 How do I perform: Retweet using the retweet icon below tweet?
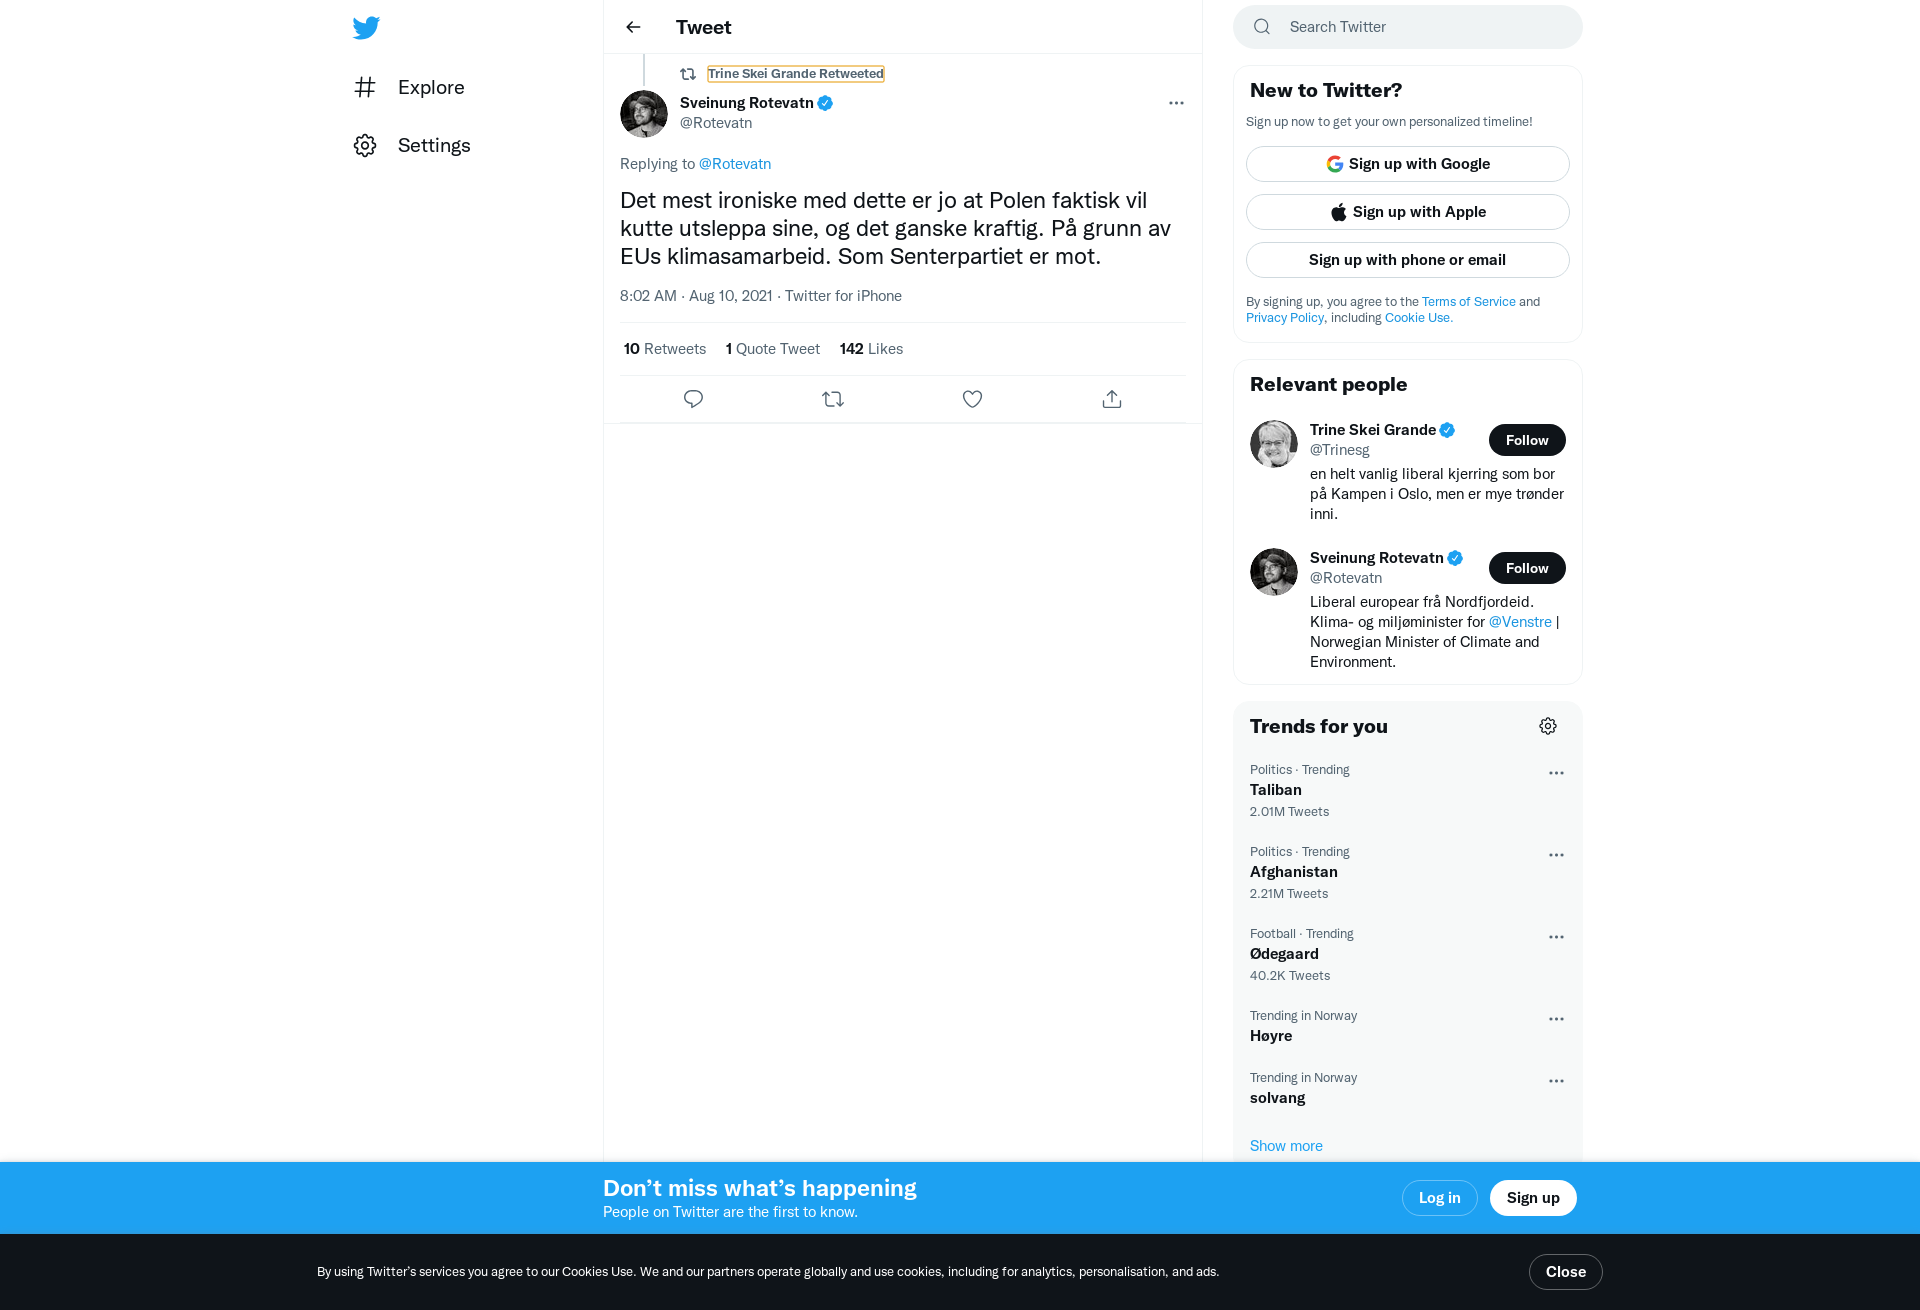click(833, 399)
